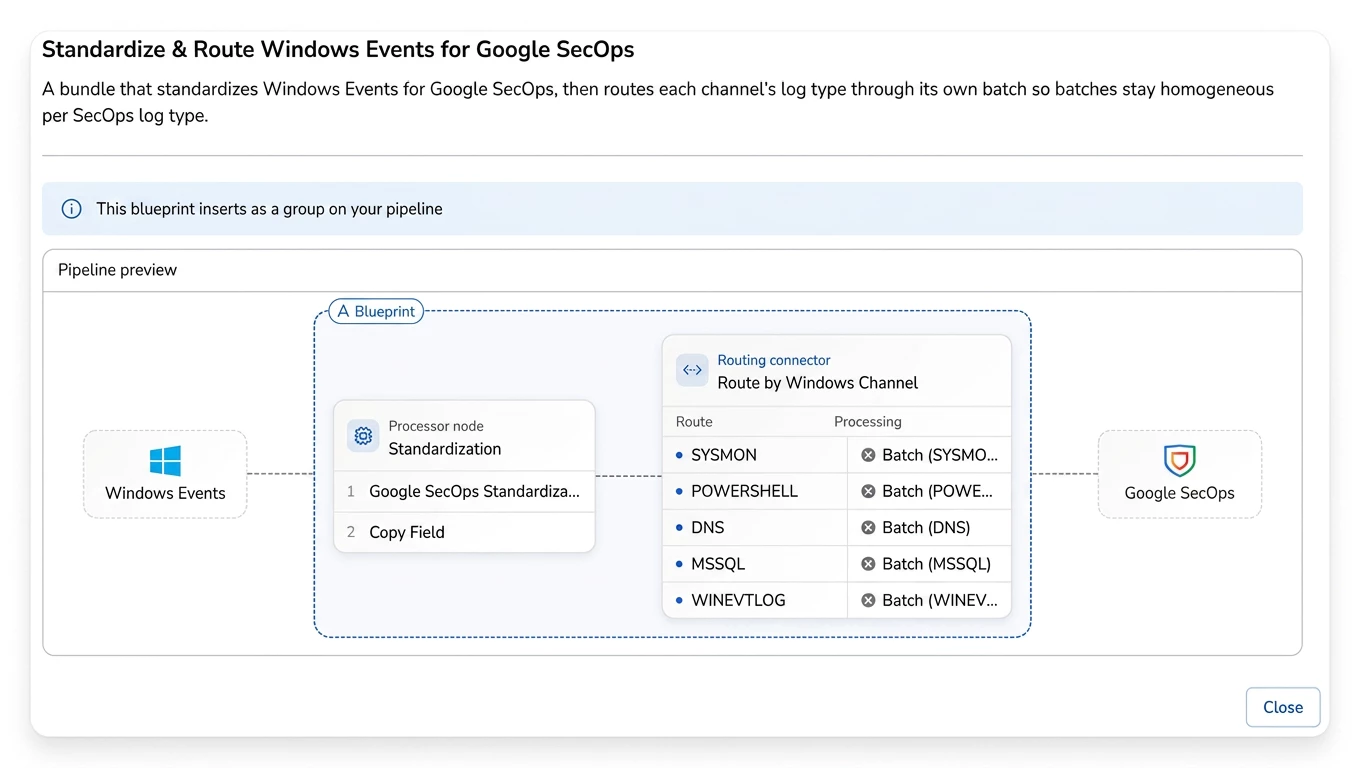
Task: Click the POWERSHELL route bullet dot
Action: point(679,491)
